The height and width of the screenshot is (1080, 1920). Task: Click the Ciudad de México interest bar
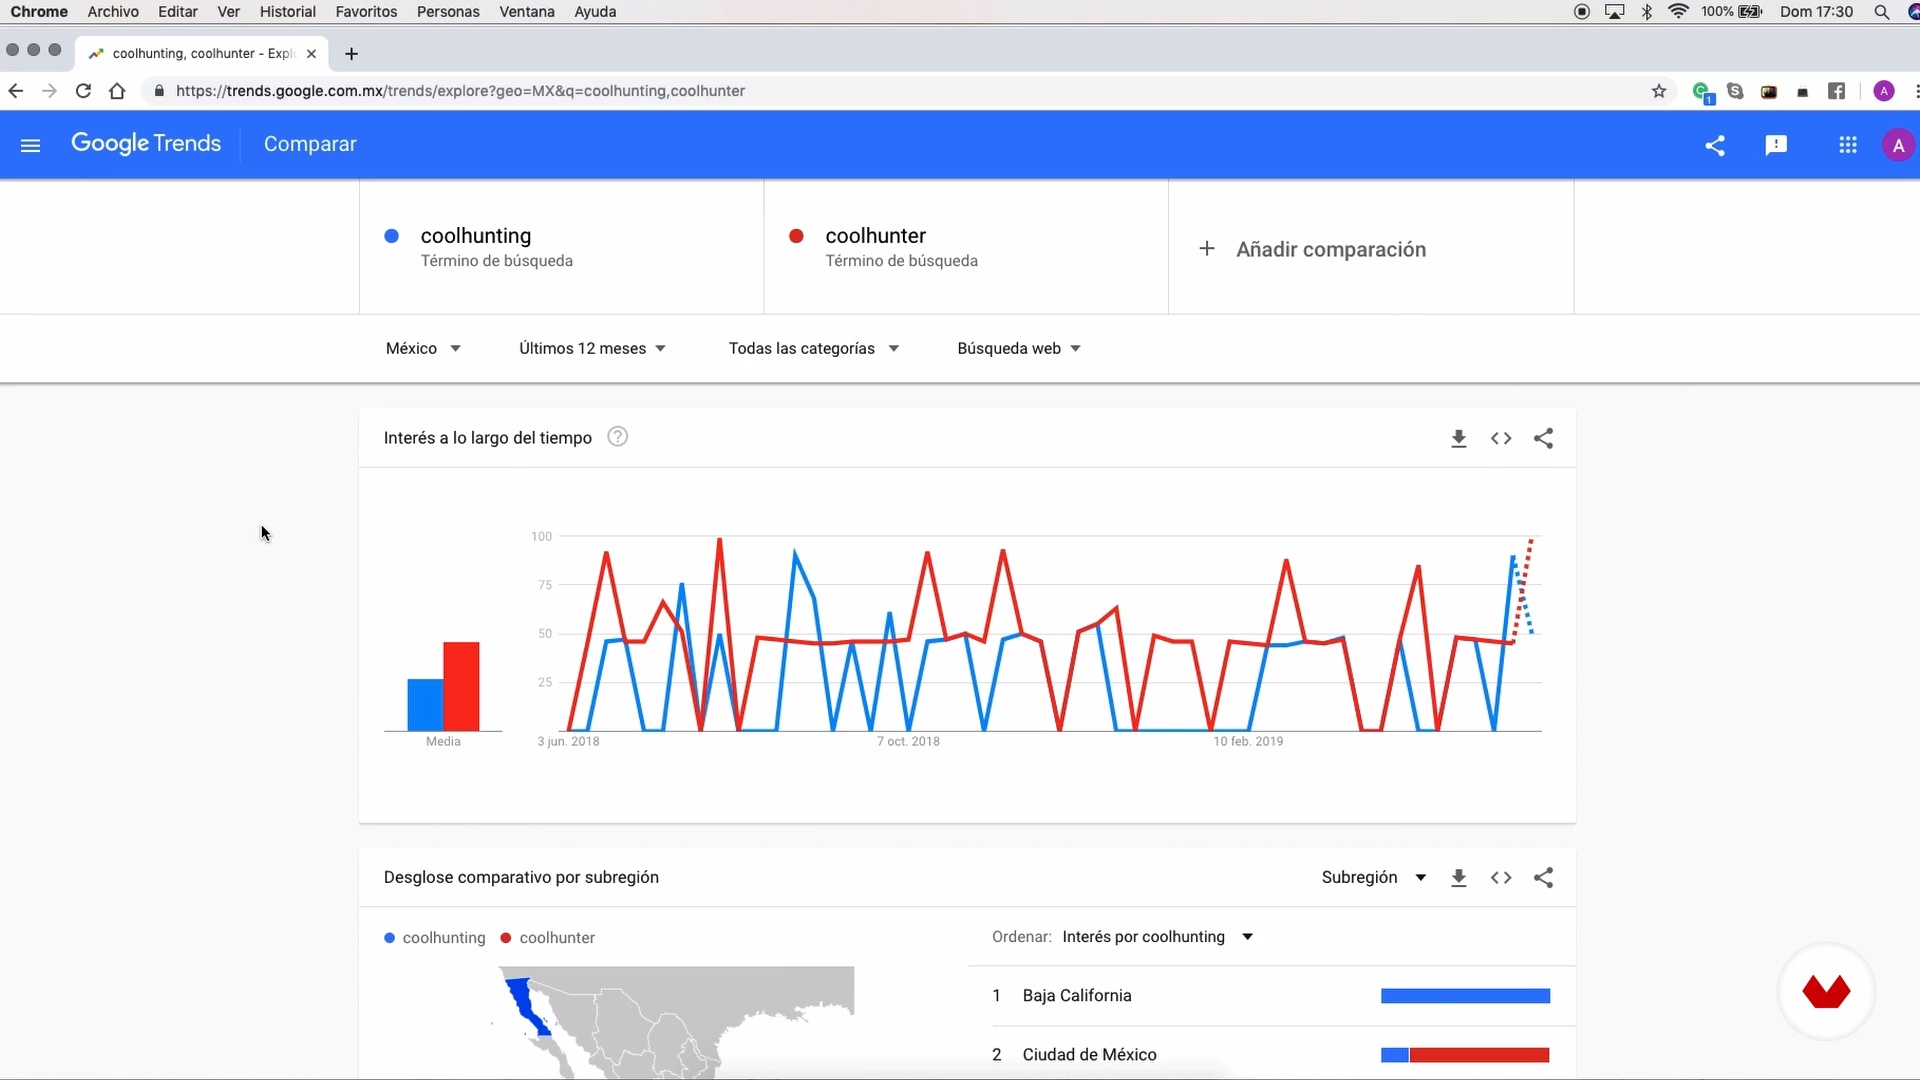click(1465, 1055)
